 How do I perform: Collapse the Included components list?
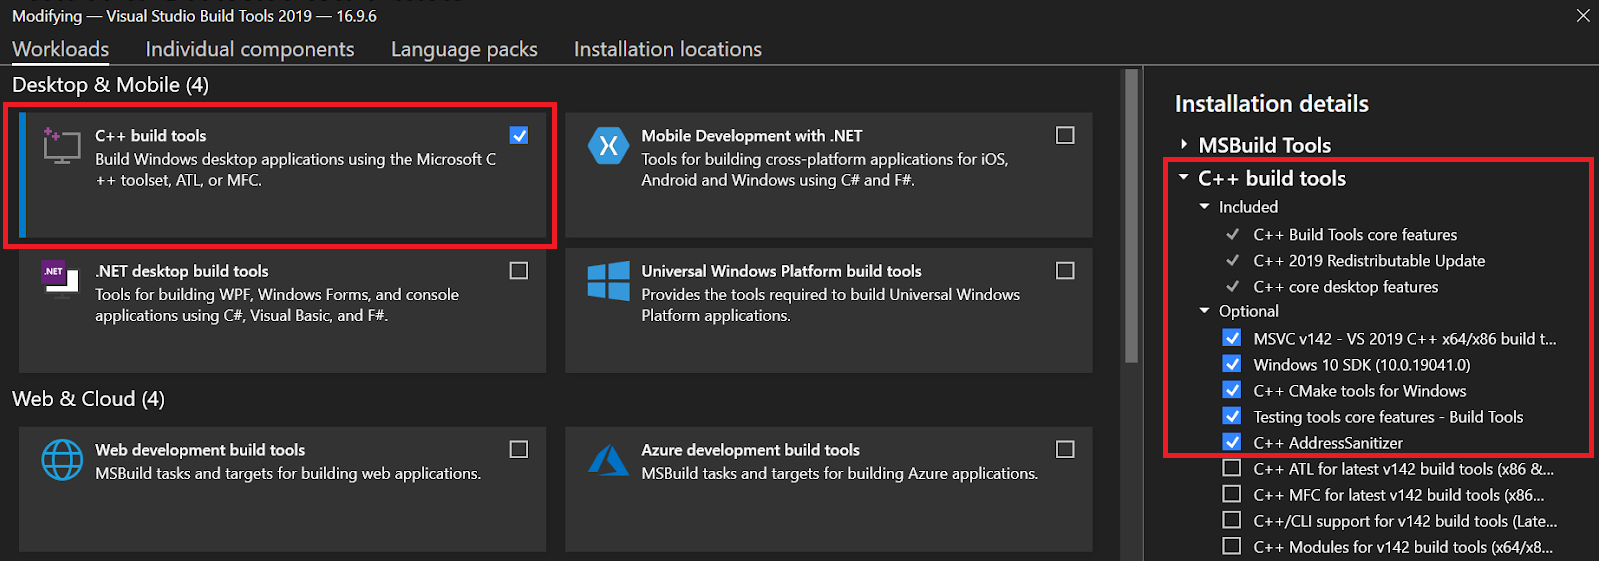point(1205,207)
